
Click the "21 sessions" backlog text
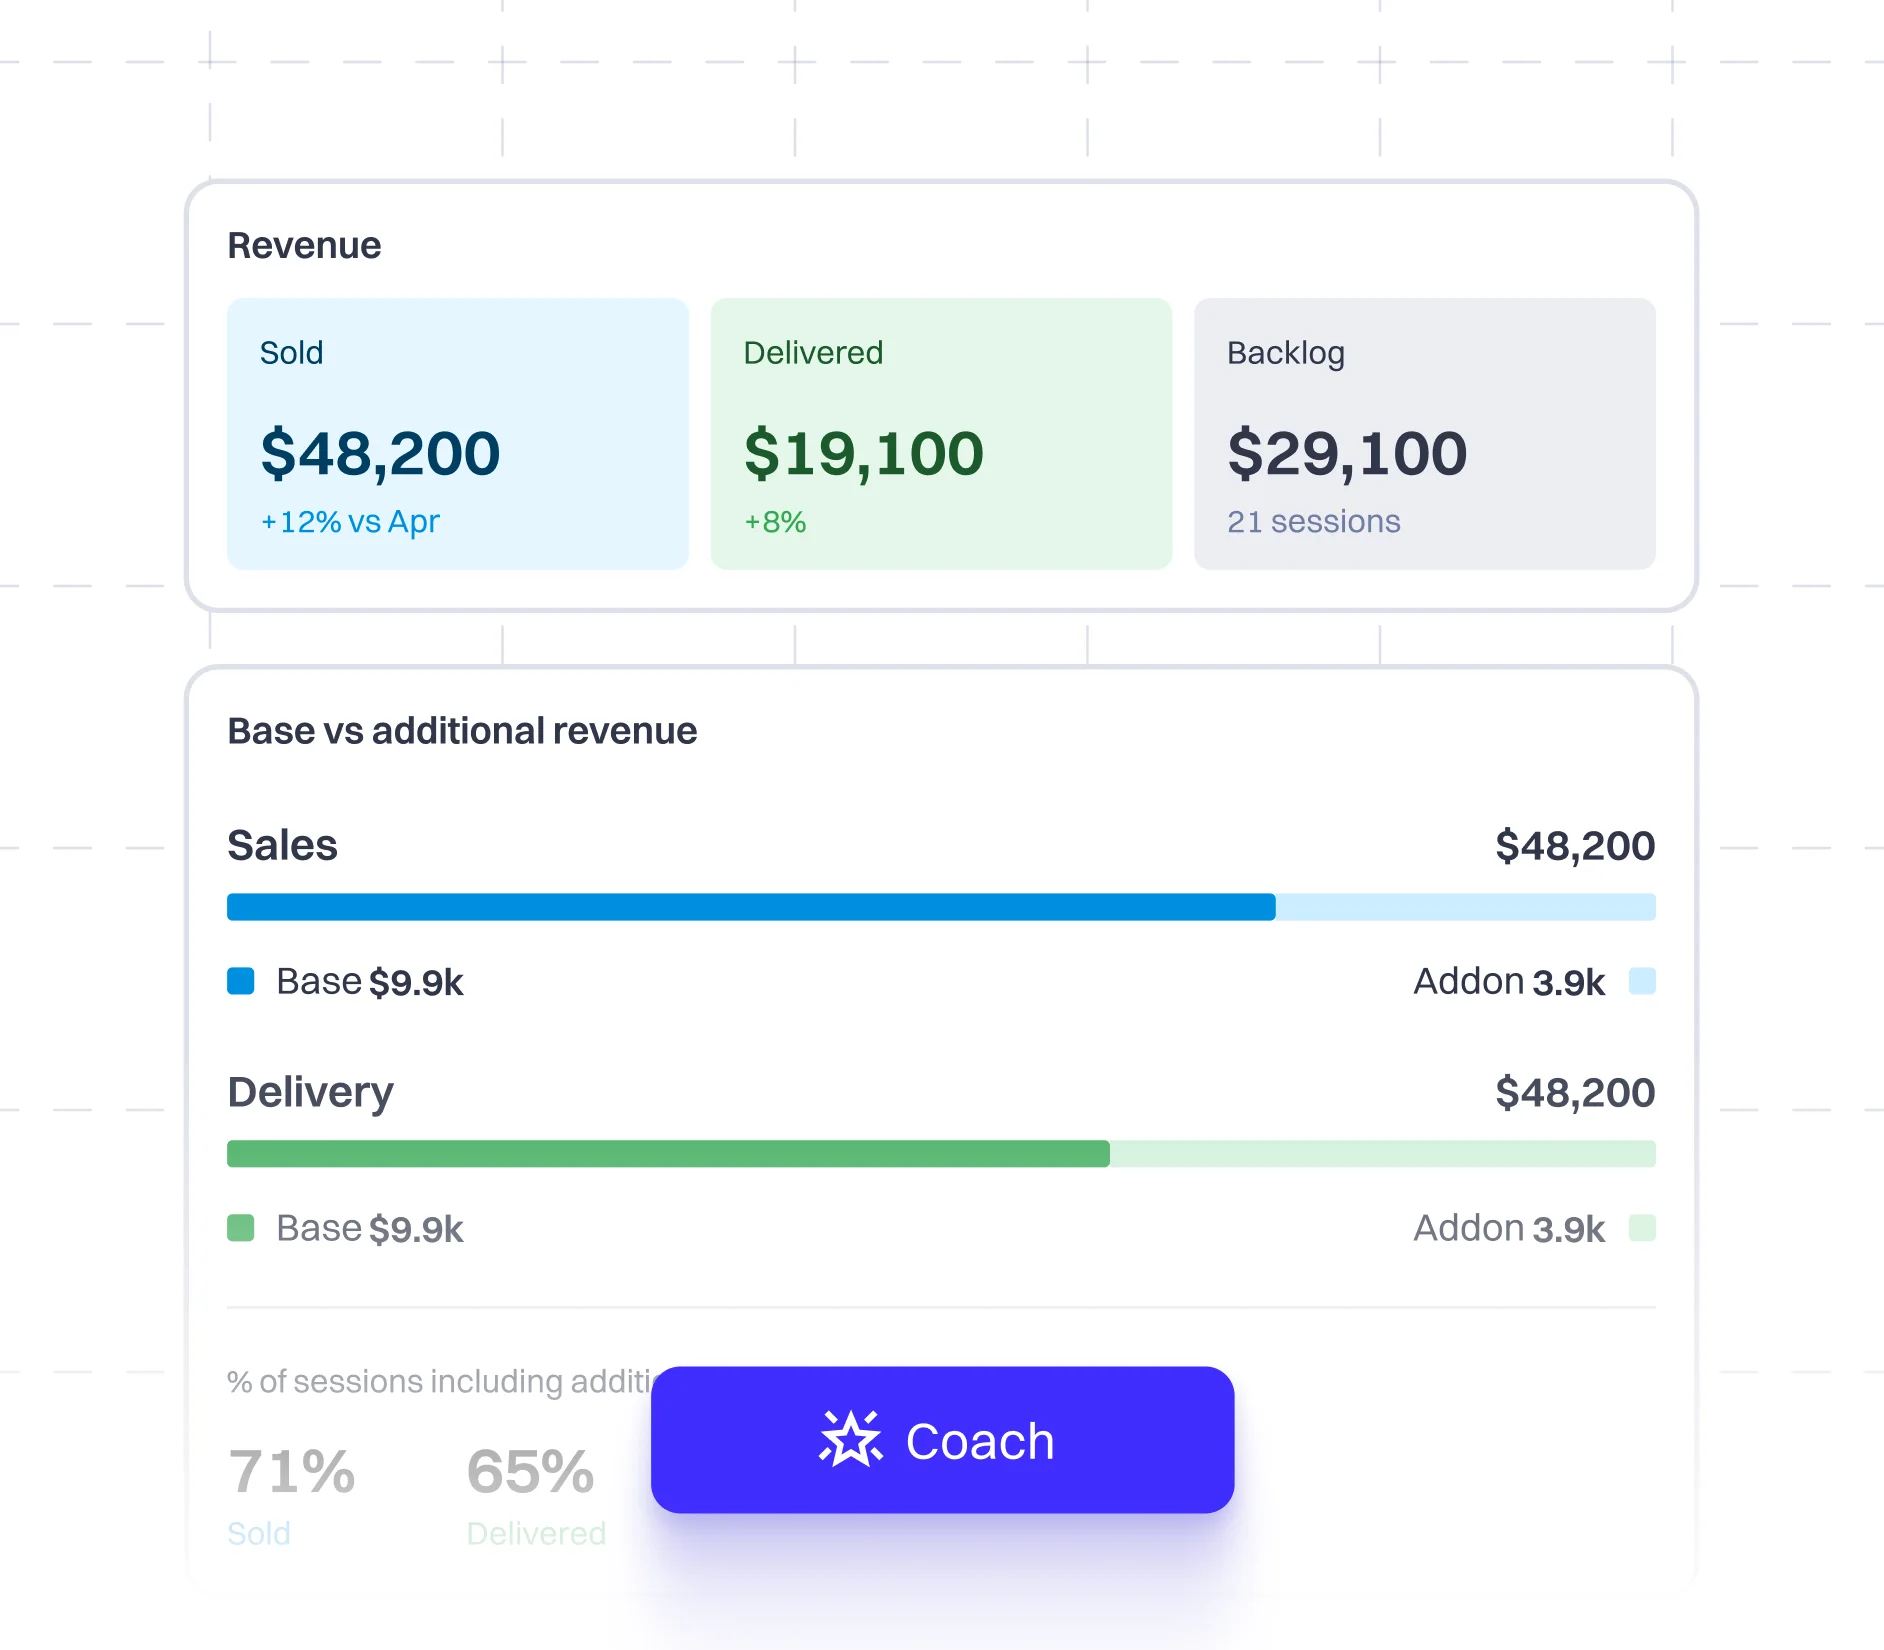1314,522
